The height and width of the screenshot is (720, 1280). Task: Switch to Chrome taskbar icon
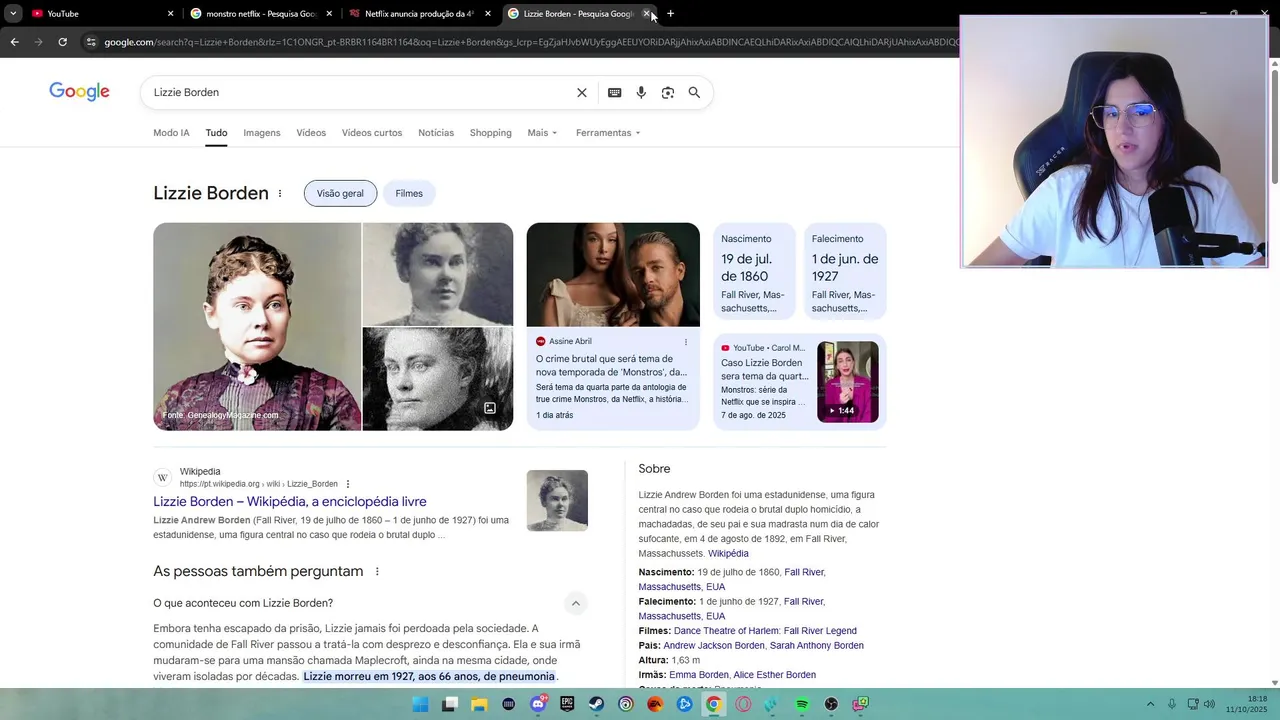pyautogui.click(x=713, y=704)
